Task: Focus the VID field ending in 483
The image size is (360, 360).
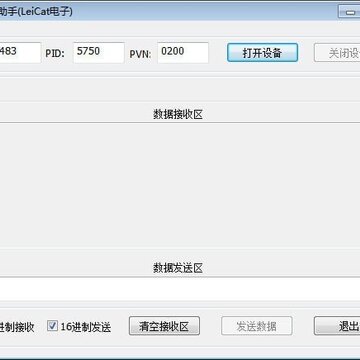Action: 20,53
